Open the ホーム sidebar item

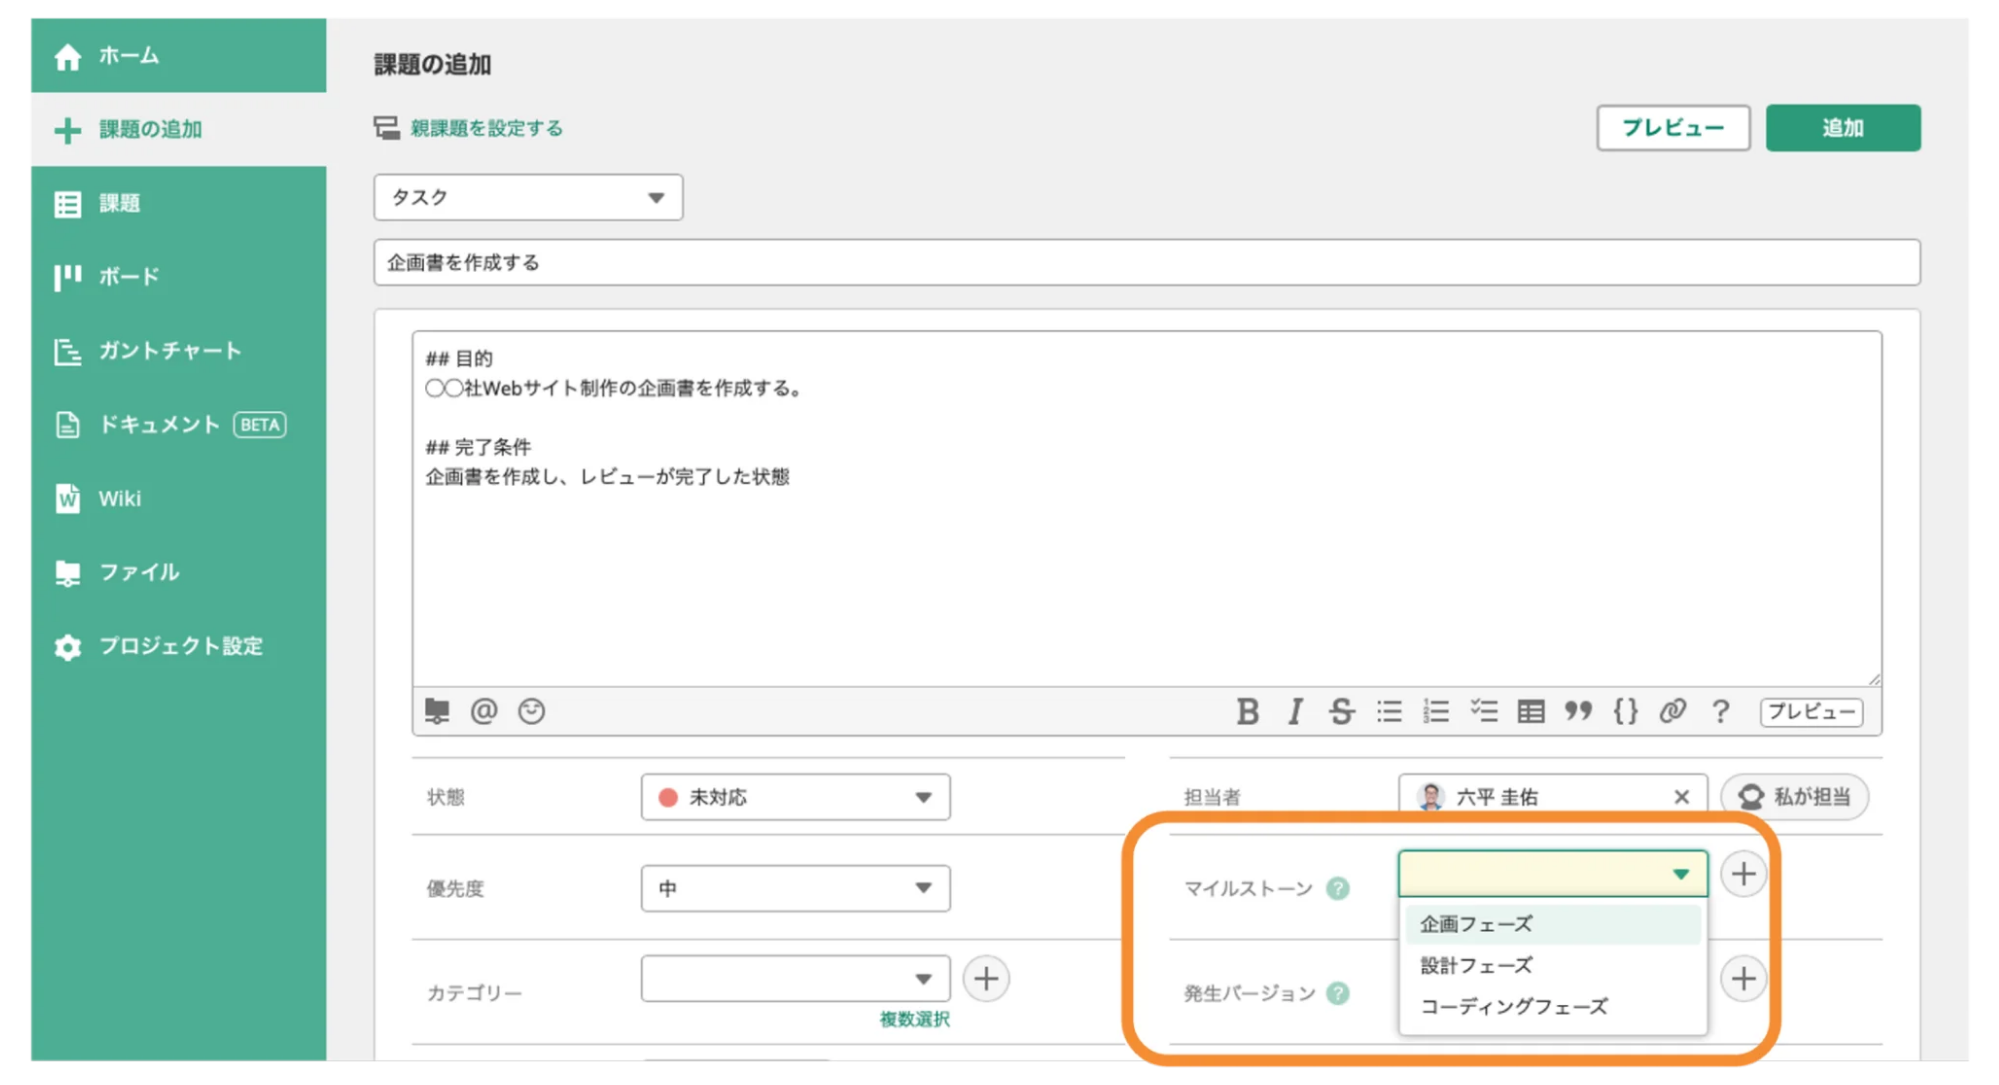[x=178, y=56]
